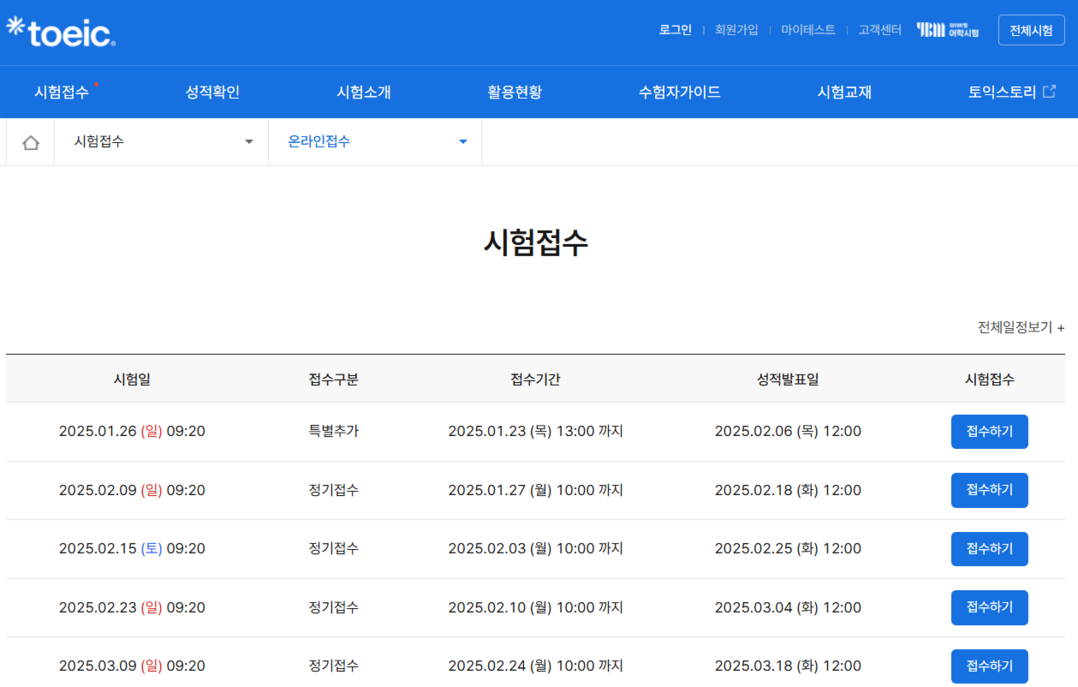Click the TOEIC logo

pos(61,32)
